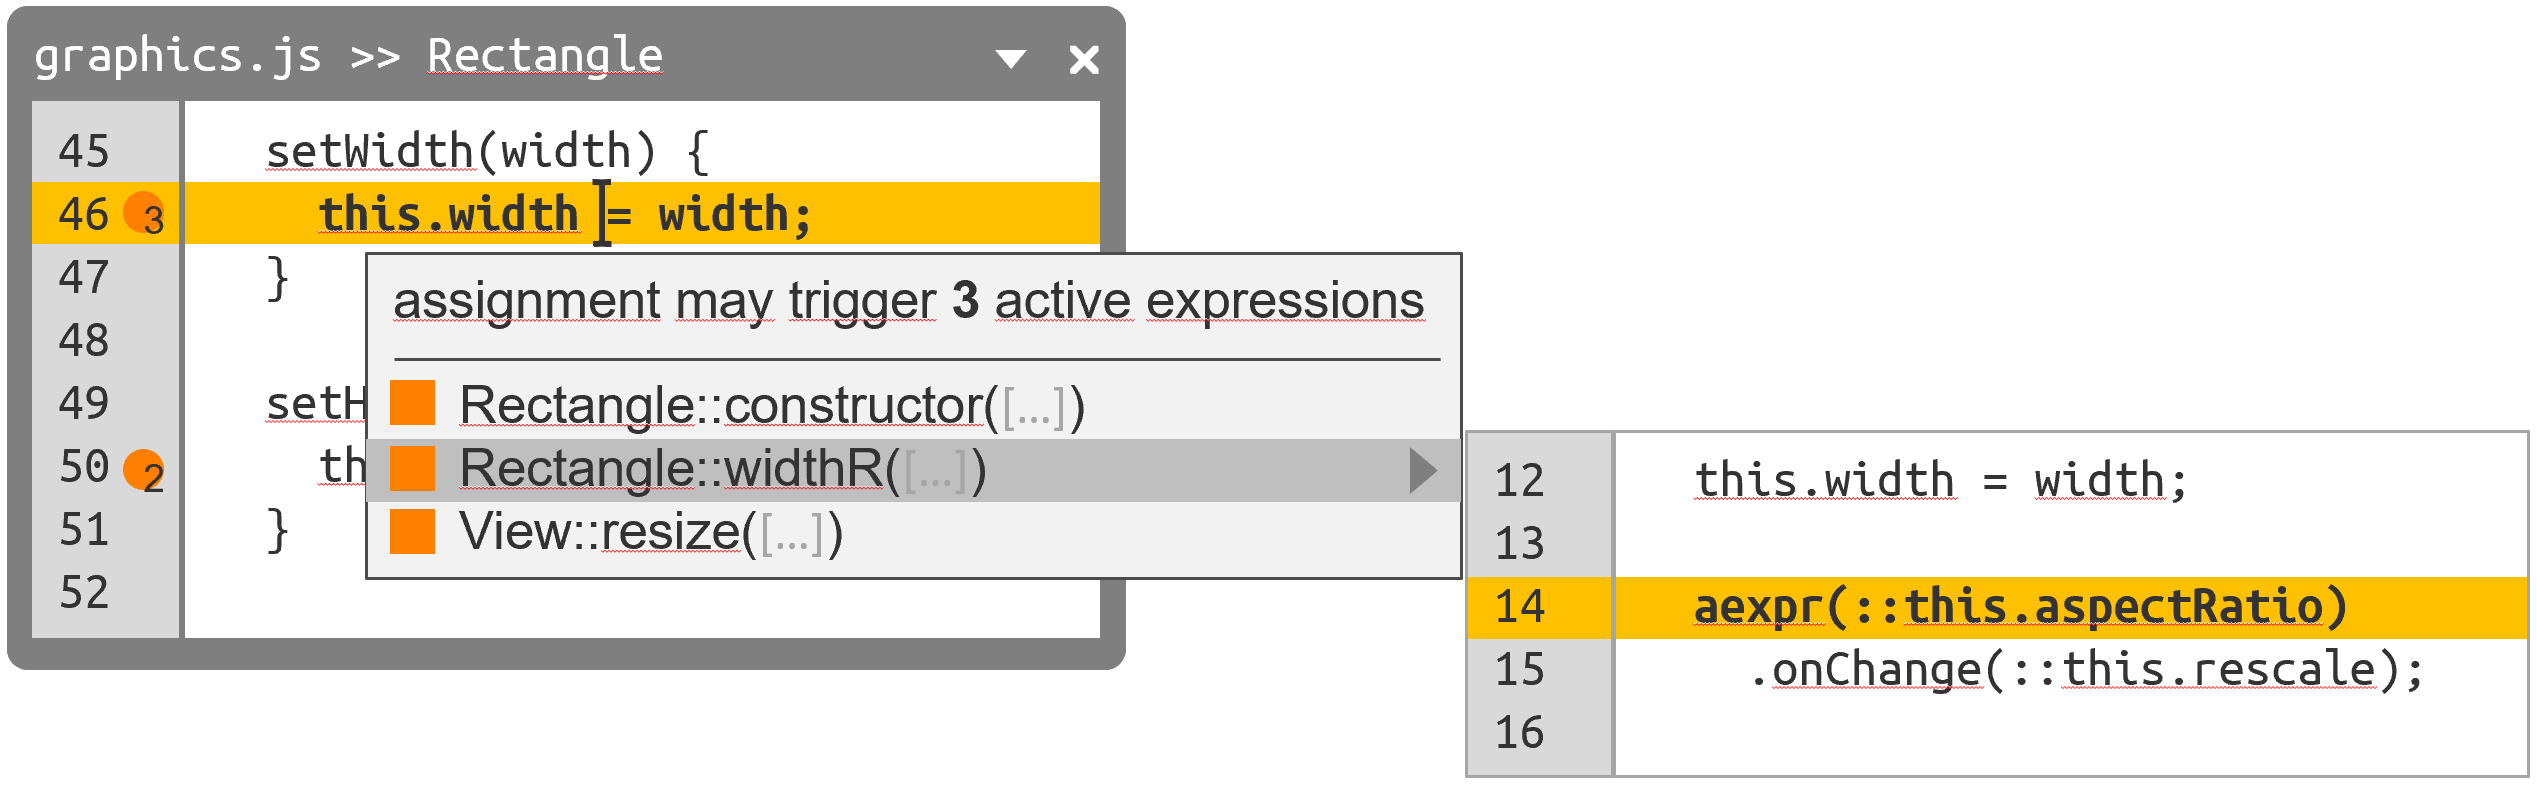Screen dimensions: 2537x786
Task: Click line number 48 in the gutter
Action: (x=84, y=341)
